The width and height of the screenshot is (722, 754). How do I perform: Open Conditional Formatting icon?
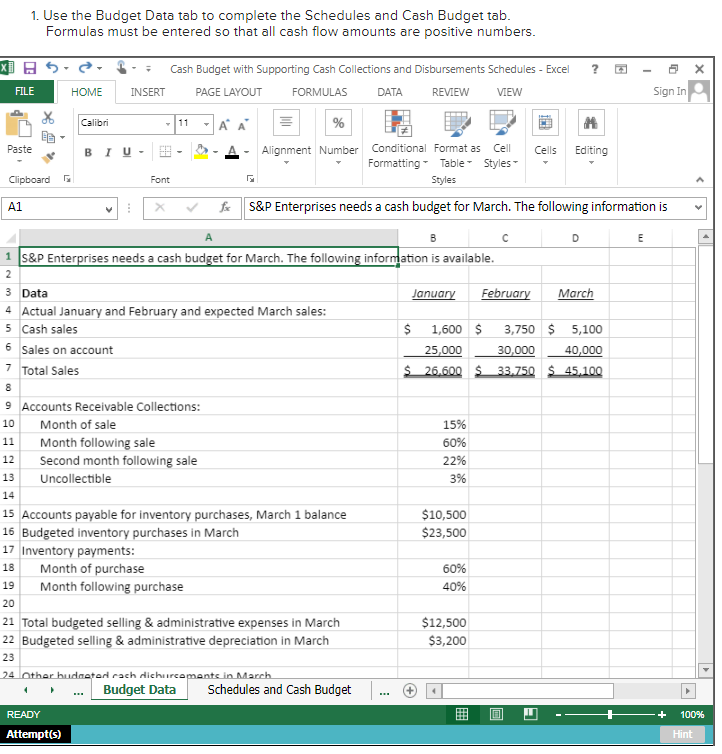398,123
